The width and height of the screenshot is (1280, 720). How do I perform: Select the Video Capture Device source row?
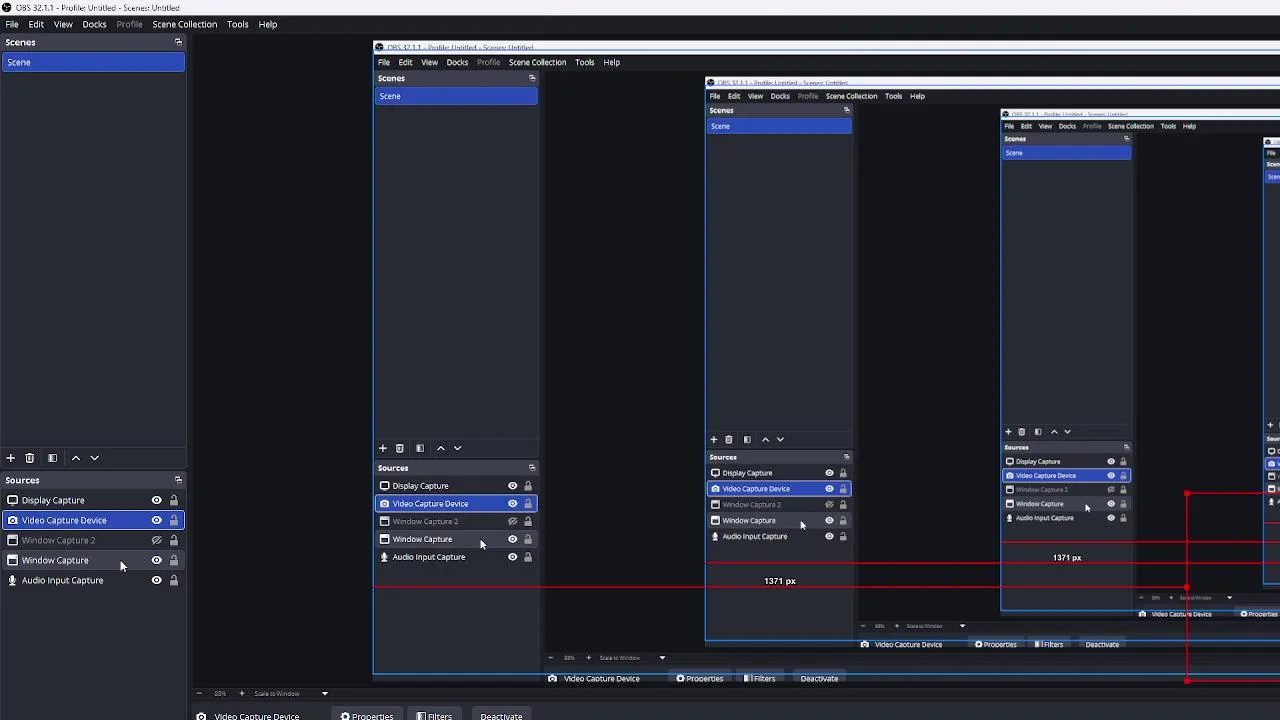[x=93, y=520]
